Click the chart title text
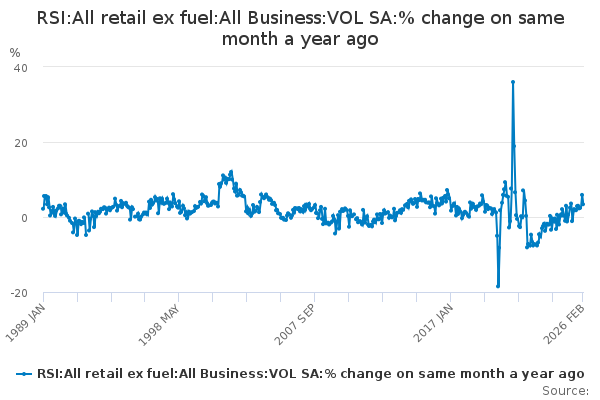This screenshot has width=600, height=400. point(300,28)
